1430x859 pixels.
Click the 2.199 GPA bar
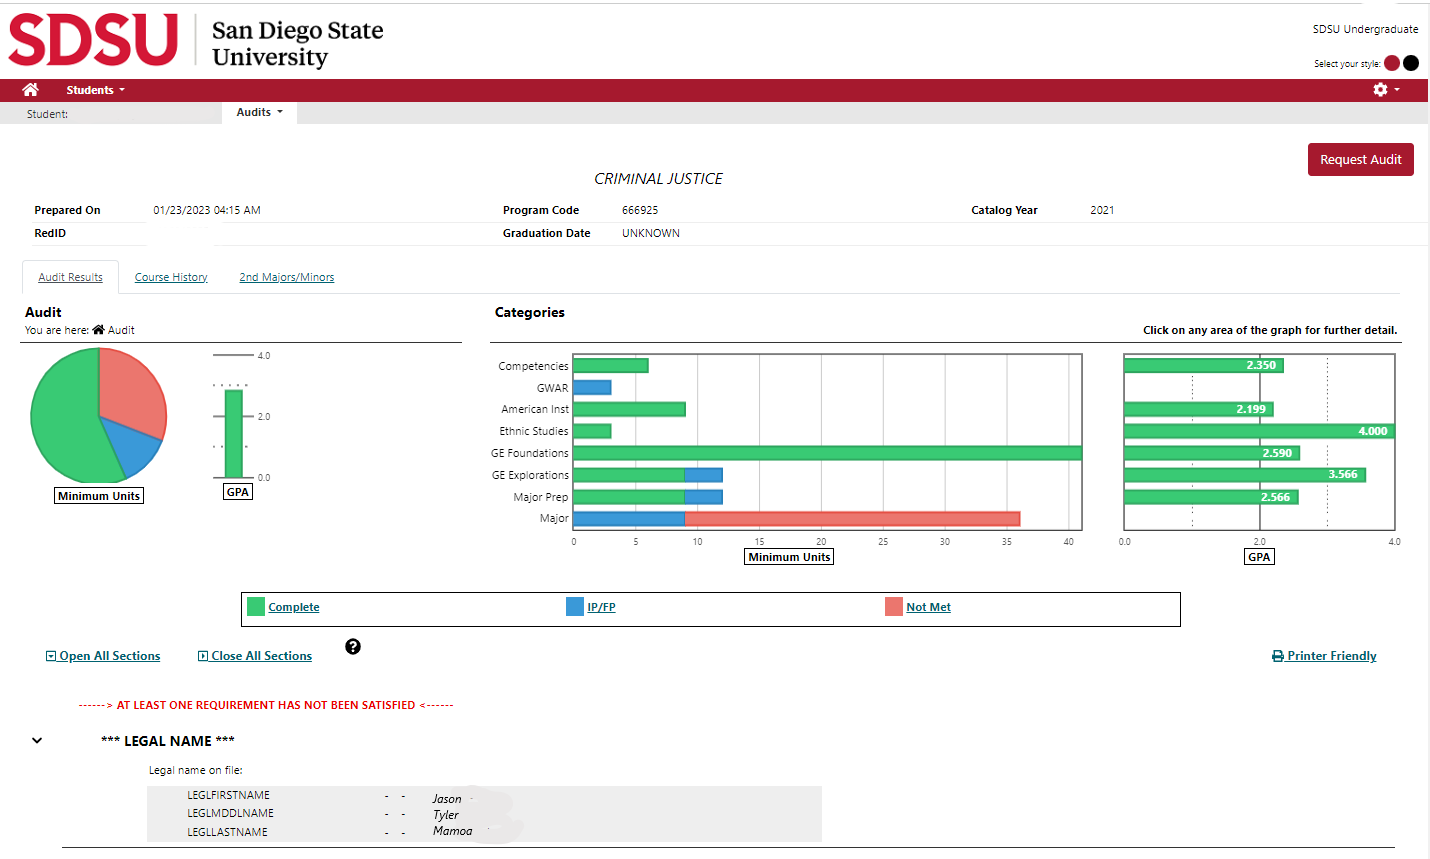[1199, 409]
